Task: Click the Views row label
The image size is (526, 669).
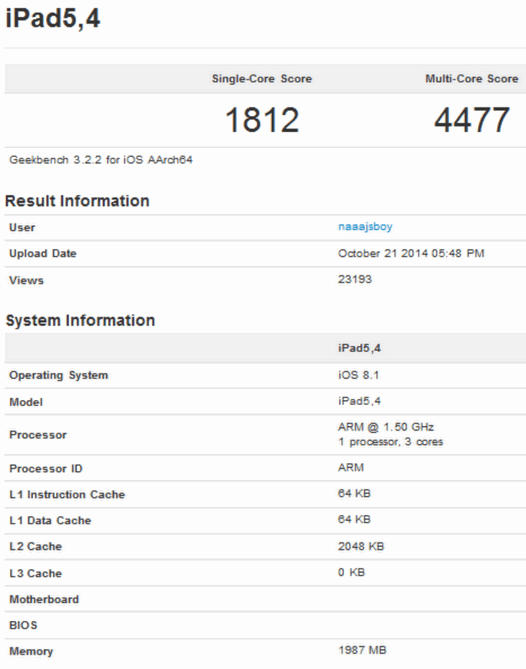Action: click(x=26, y=280)
